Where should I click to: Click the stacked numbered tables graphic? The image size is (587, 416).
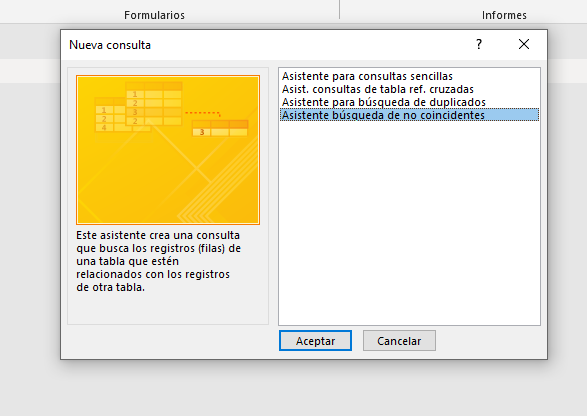click(x=138, y=107)
